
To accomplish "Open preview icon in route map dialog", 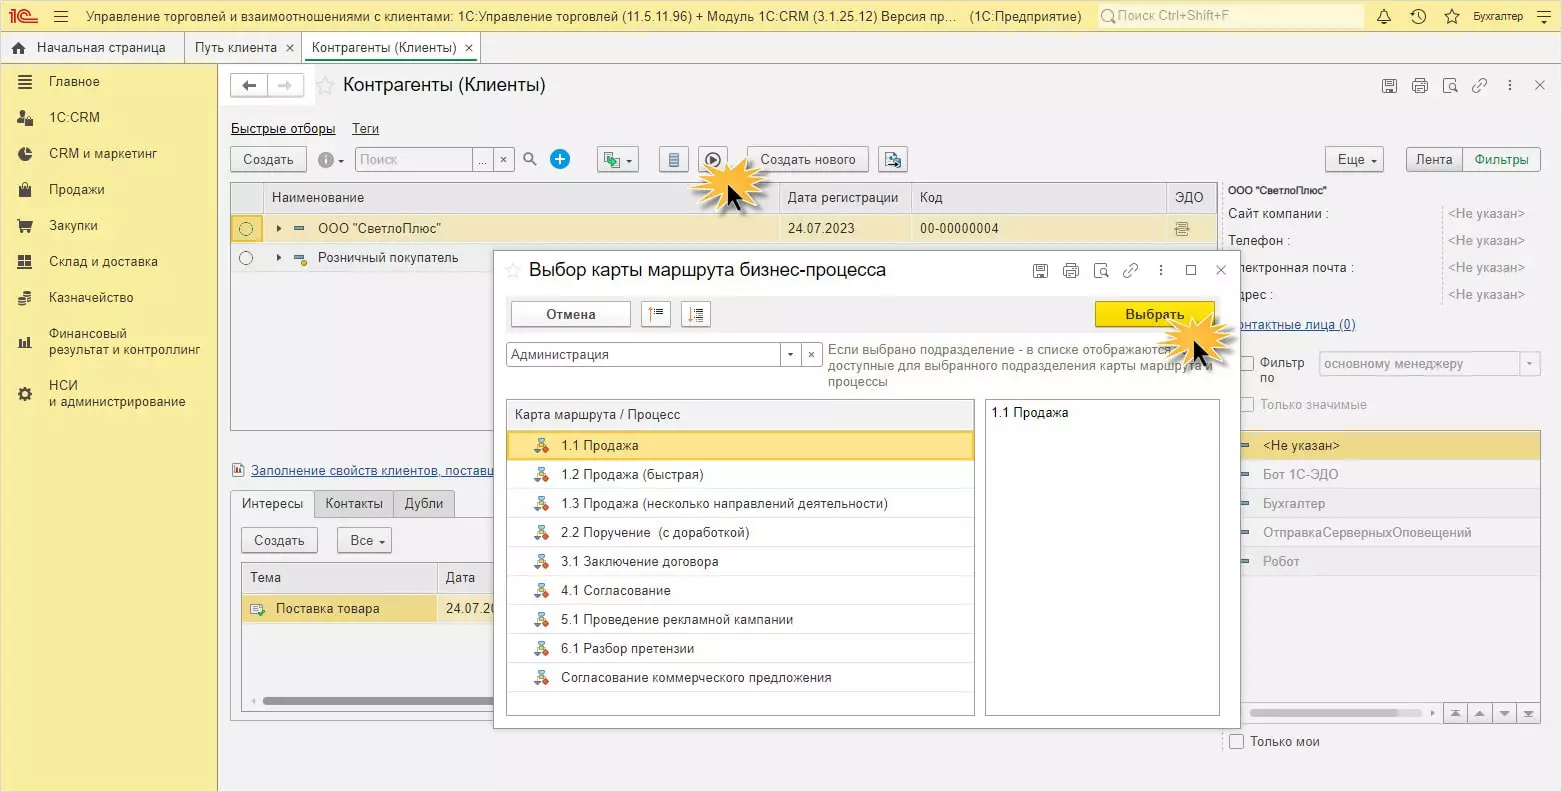I will 1101,270.
